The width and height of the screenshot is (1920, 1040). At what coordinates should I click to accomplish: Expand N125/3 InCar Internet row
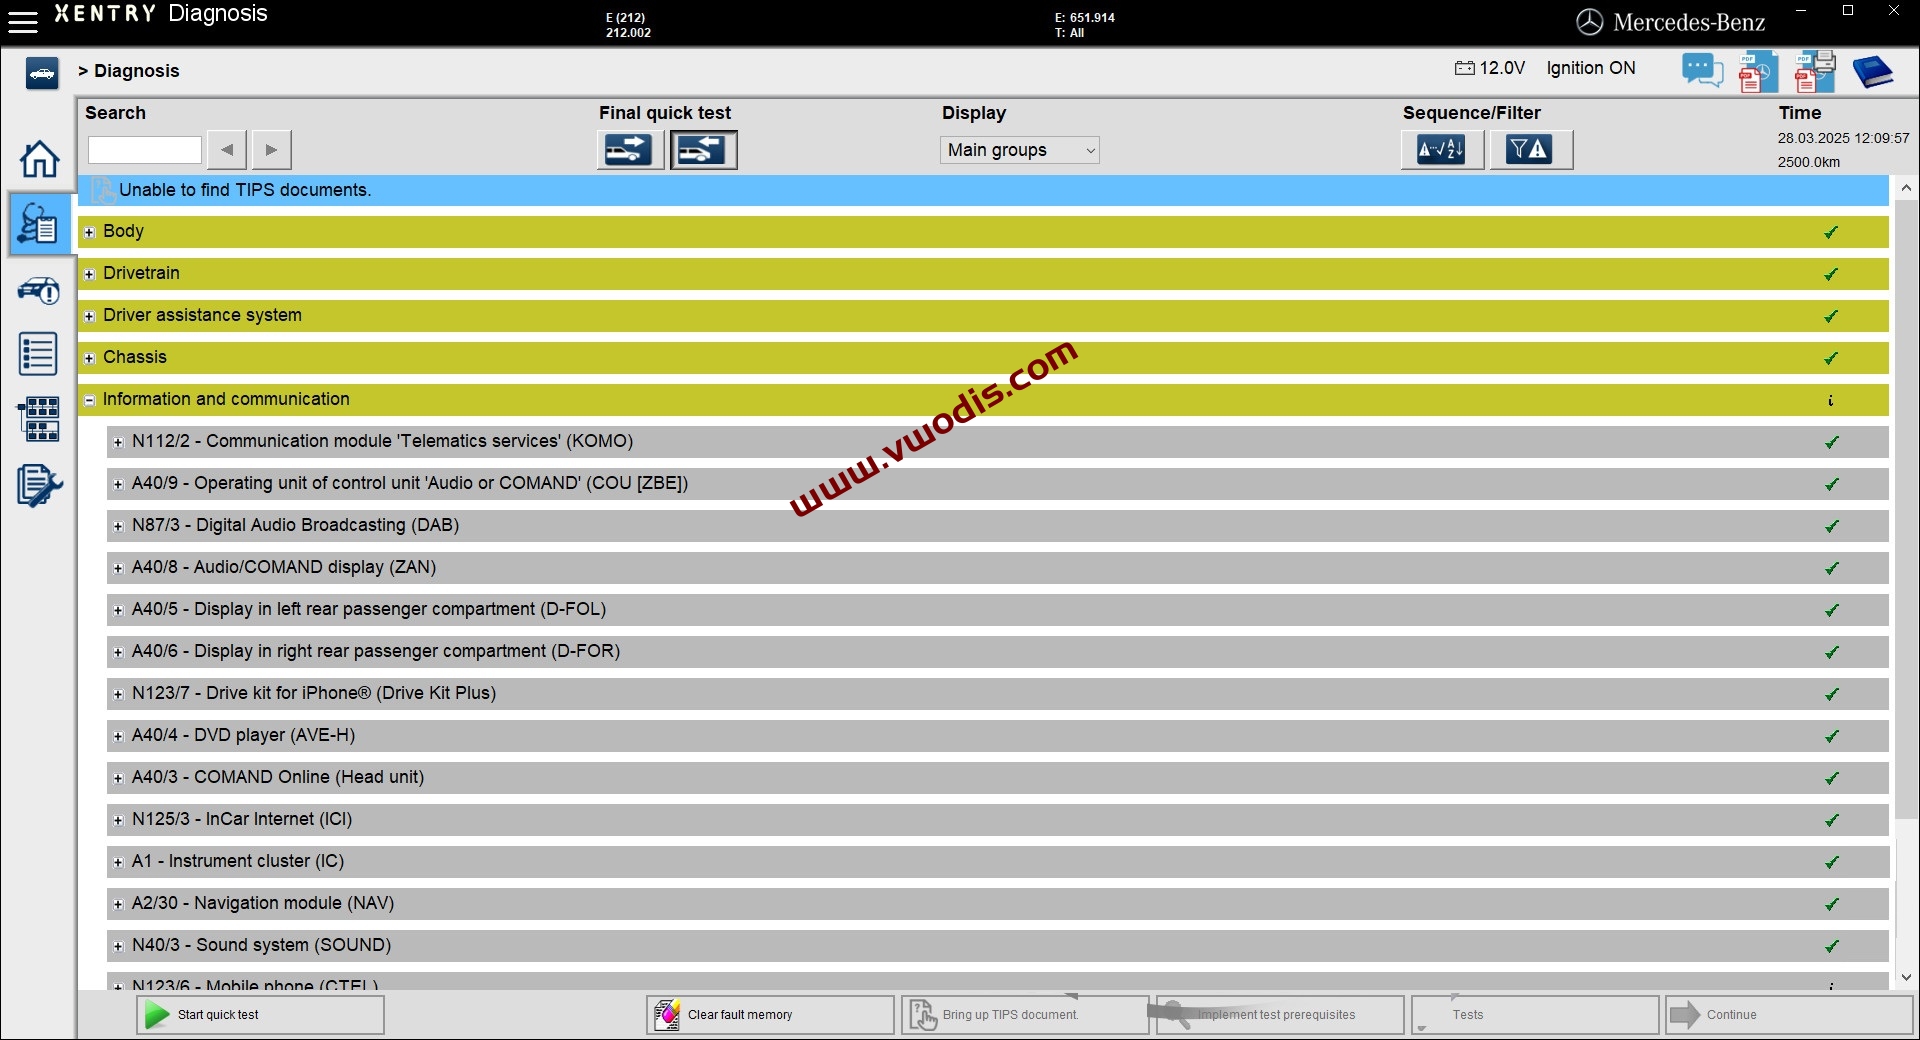point(118,820)
